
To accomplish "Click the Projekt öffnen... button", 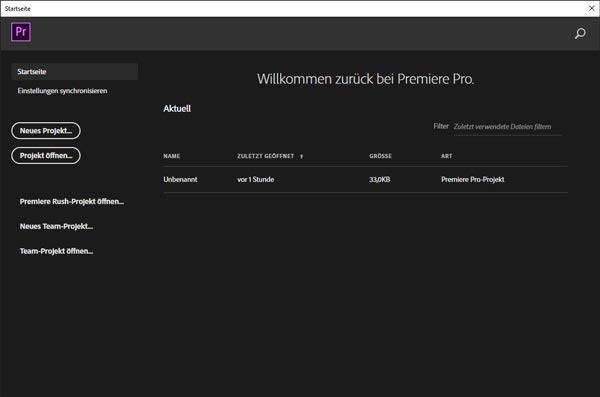I will [x=46, y=155].
